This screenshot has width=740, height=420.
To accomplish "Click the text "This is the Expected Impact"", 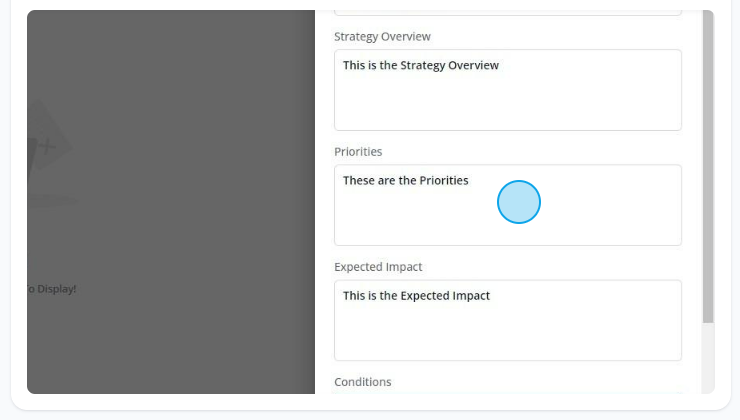I will tap(417, 295).
